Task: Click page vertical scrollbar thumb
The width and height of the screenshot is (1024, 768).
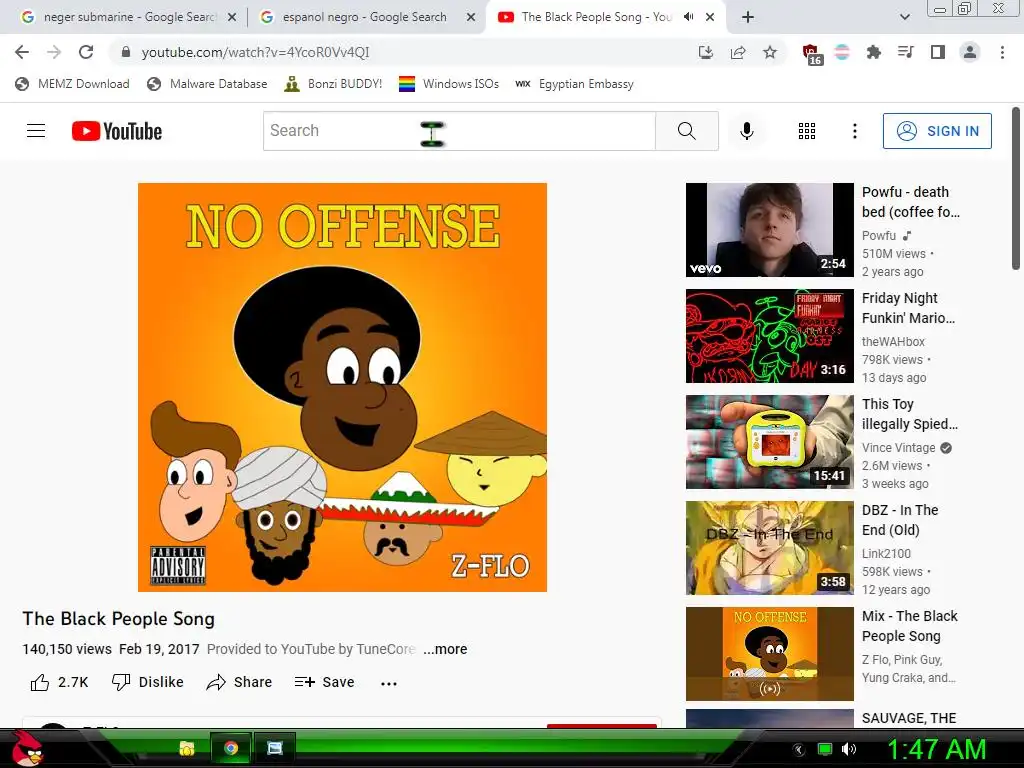Action: (1016, 189)
